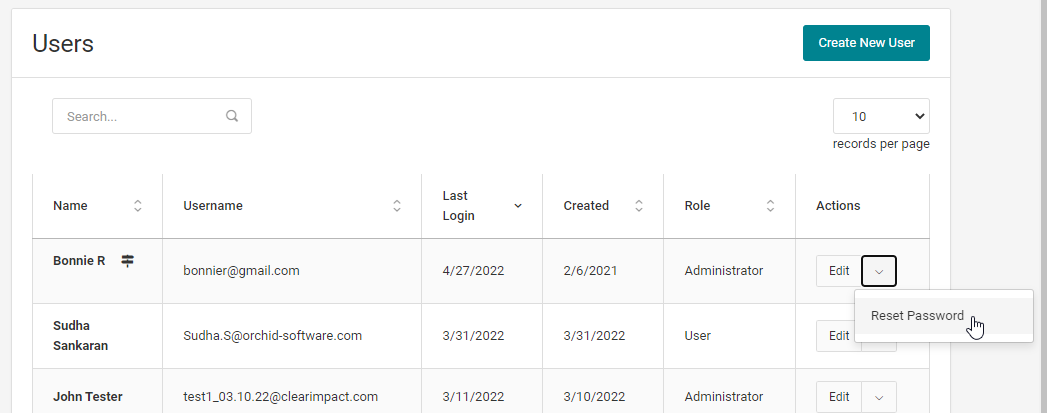Open records per page dropdown
1047x413 pixels.
881,116
